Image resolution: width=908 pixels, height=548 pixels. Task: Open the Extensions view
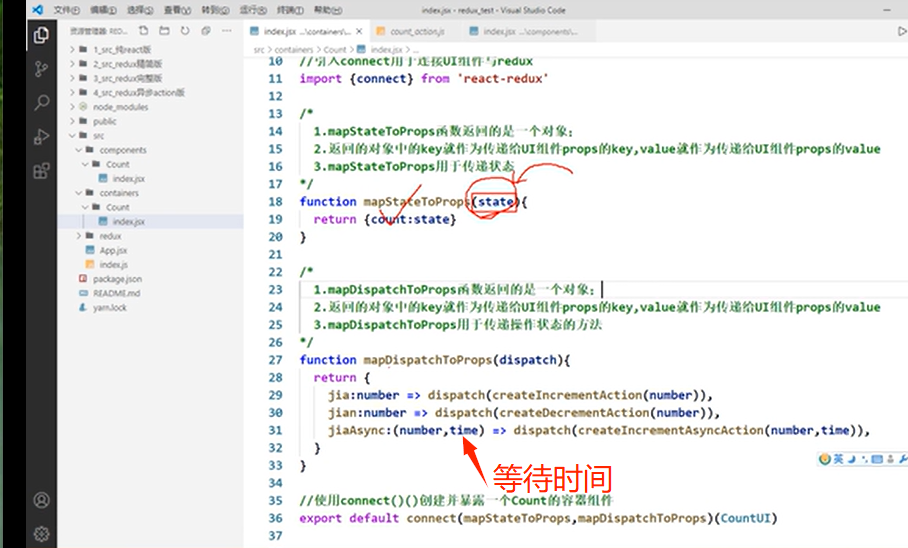[41, 171]
